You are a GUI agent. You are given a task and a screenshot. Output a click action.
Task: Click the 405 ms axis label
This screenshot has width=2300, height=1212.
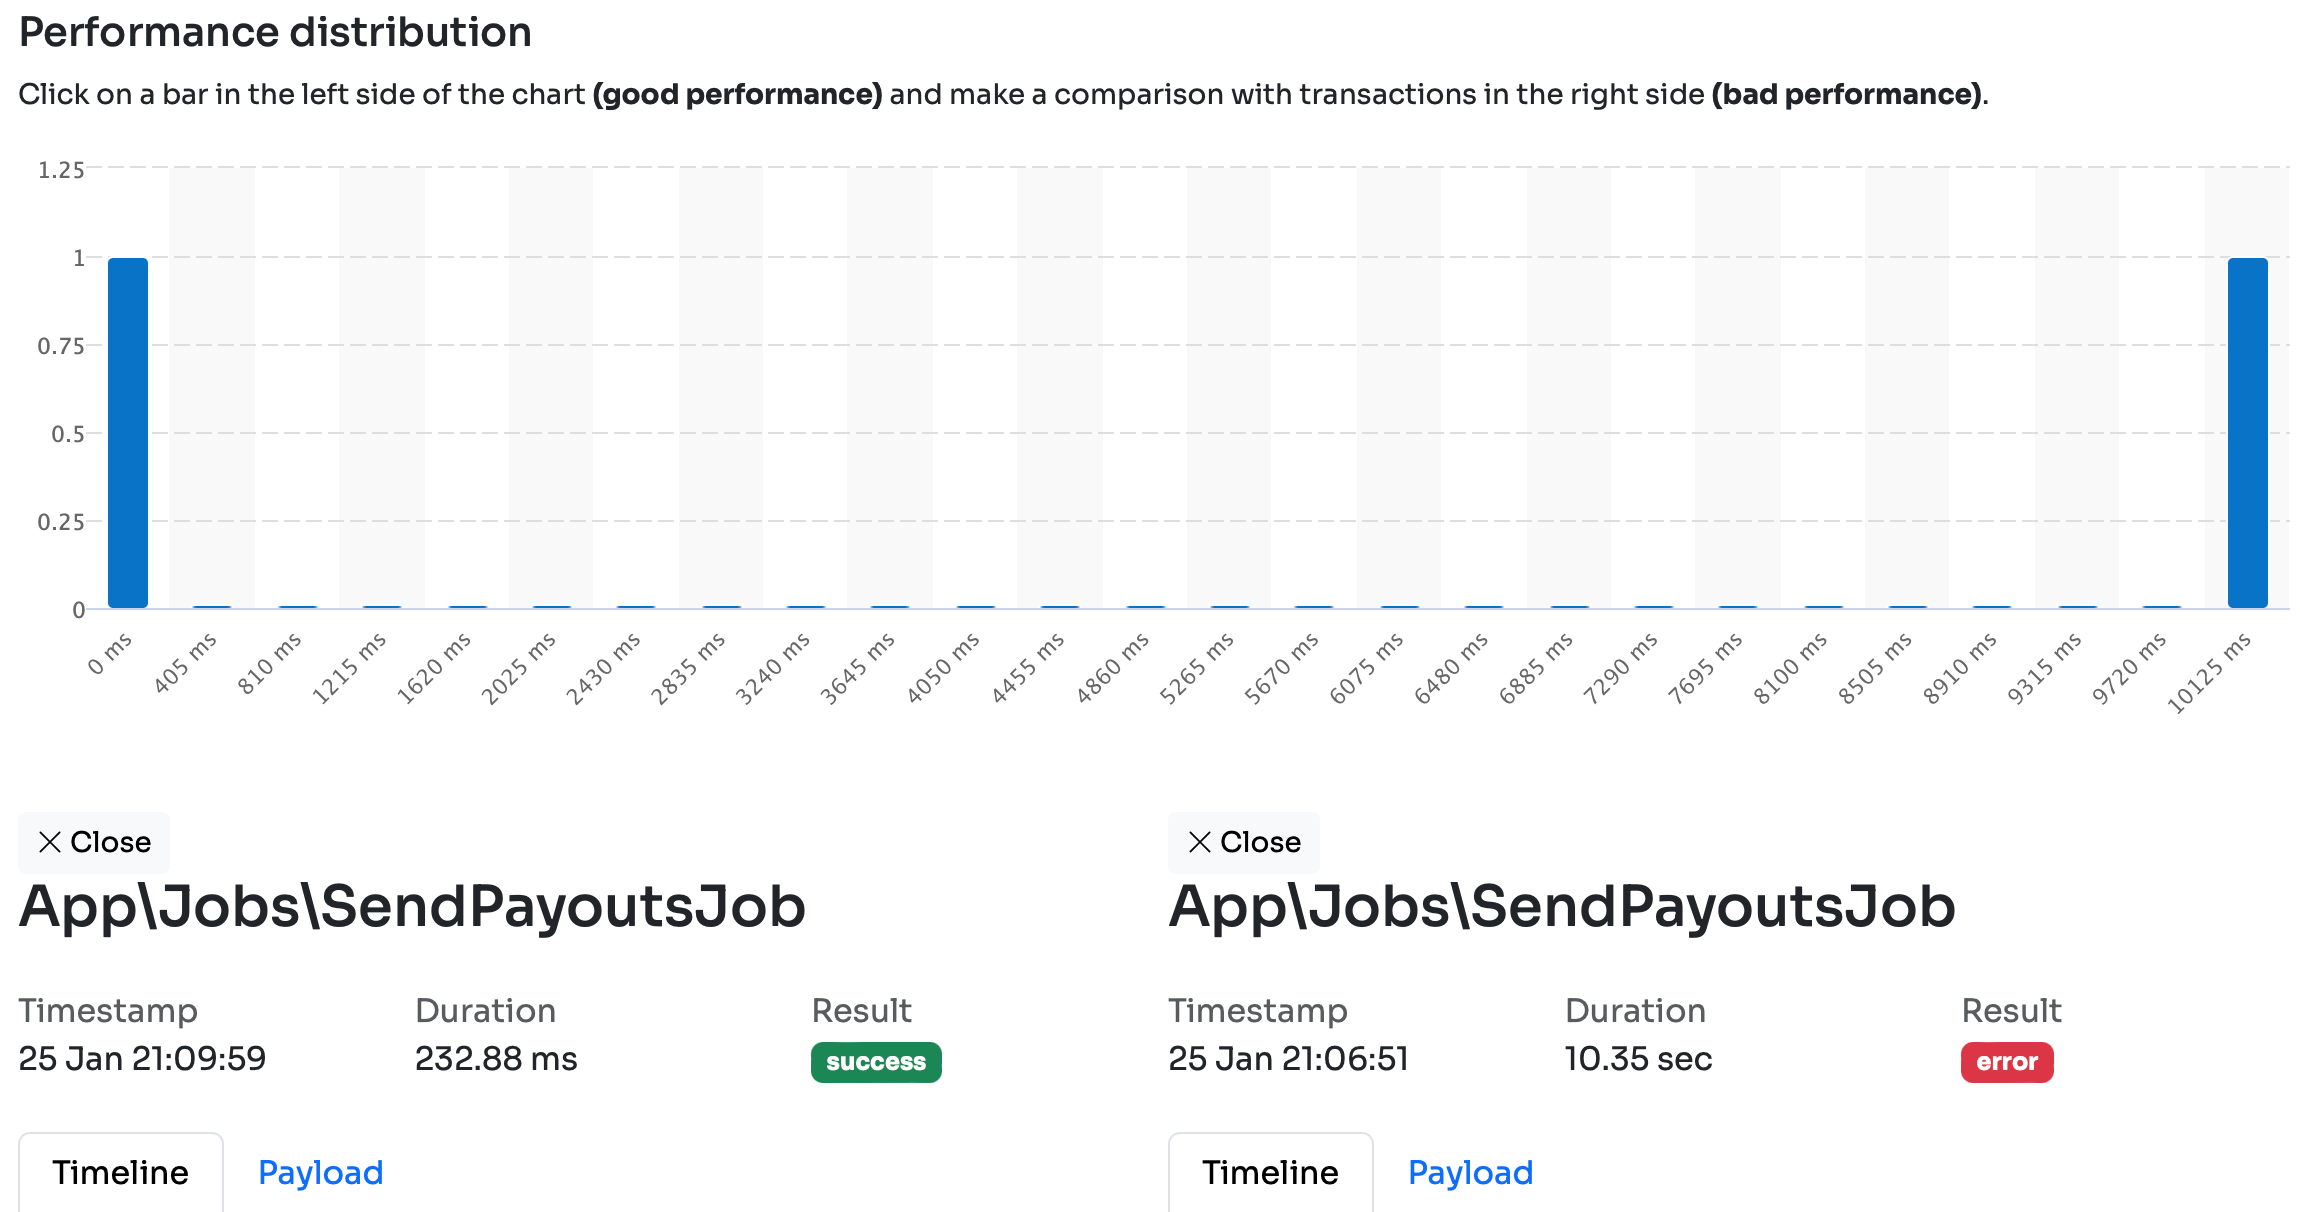(x=185, y=663)
